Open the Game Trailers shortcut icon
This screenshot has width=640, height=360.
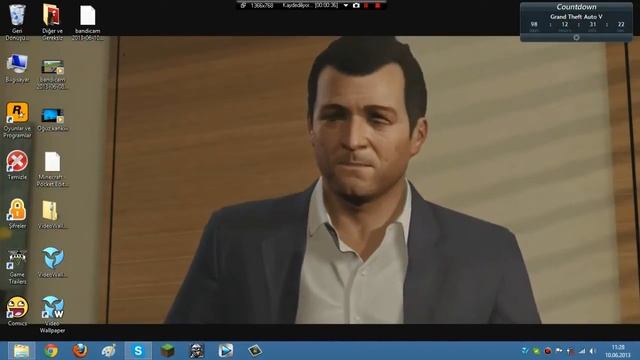pyautogui.click(x=17, y=260)
